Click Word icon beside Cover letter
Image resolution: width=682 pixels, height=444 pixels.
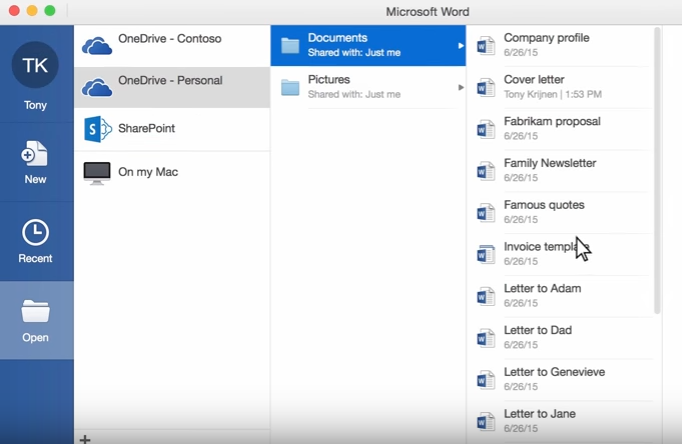click(x=485, y=87)
